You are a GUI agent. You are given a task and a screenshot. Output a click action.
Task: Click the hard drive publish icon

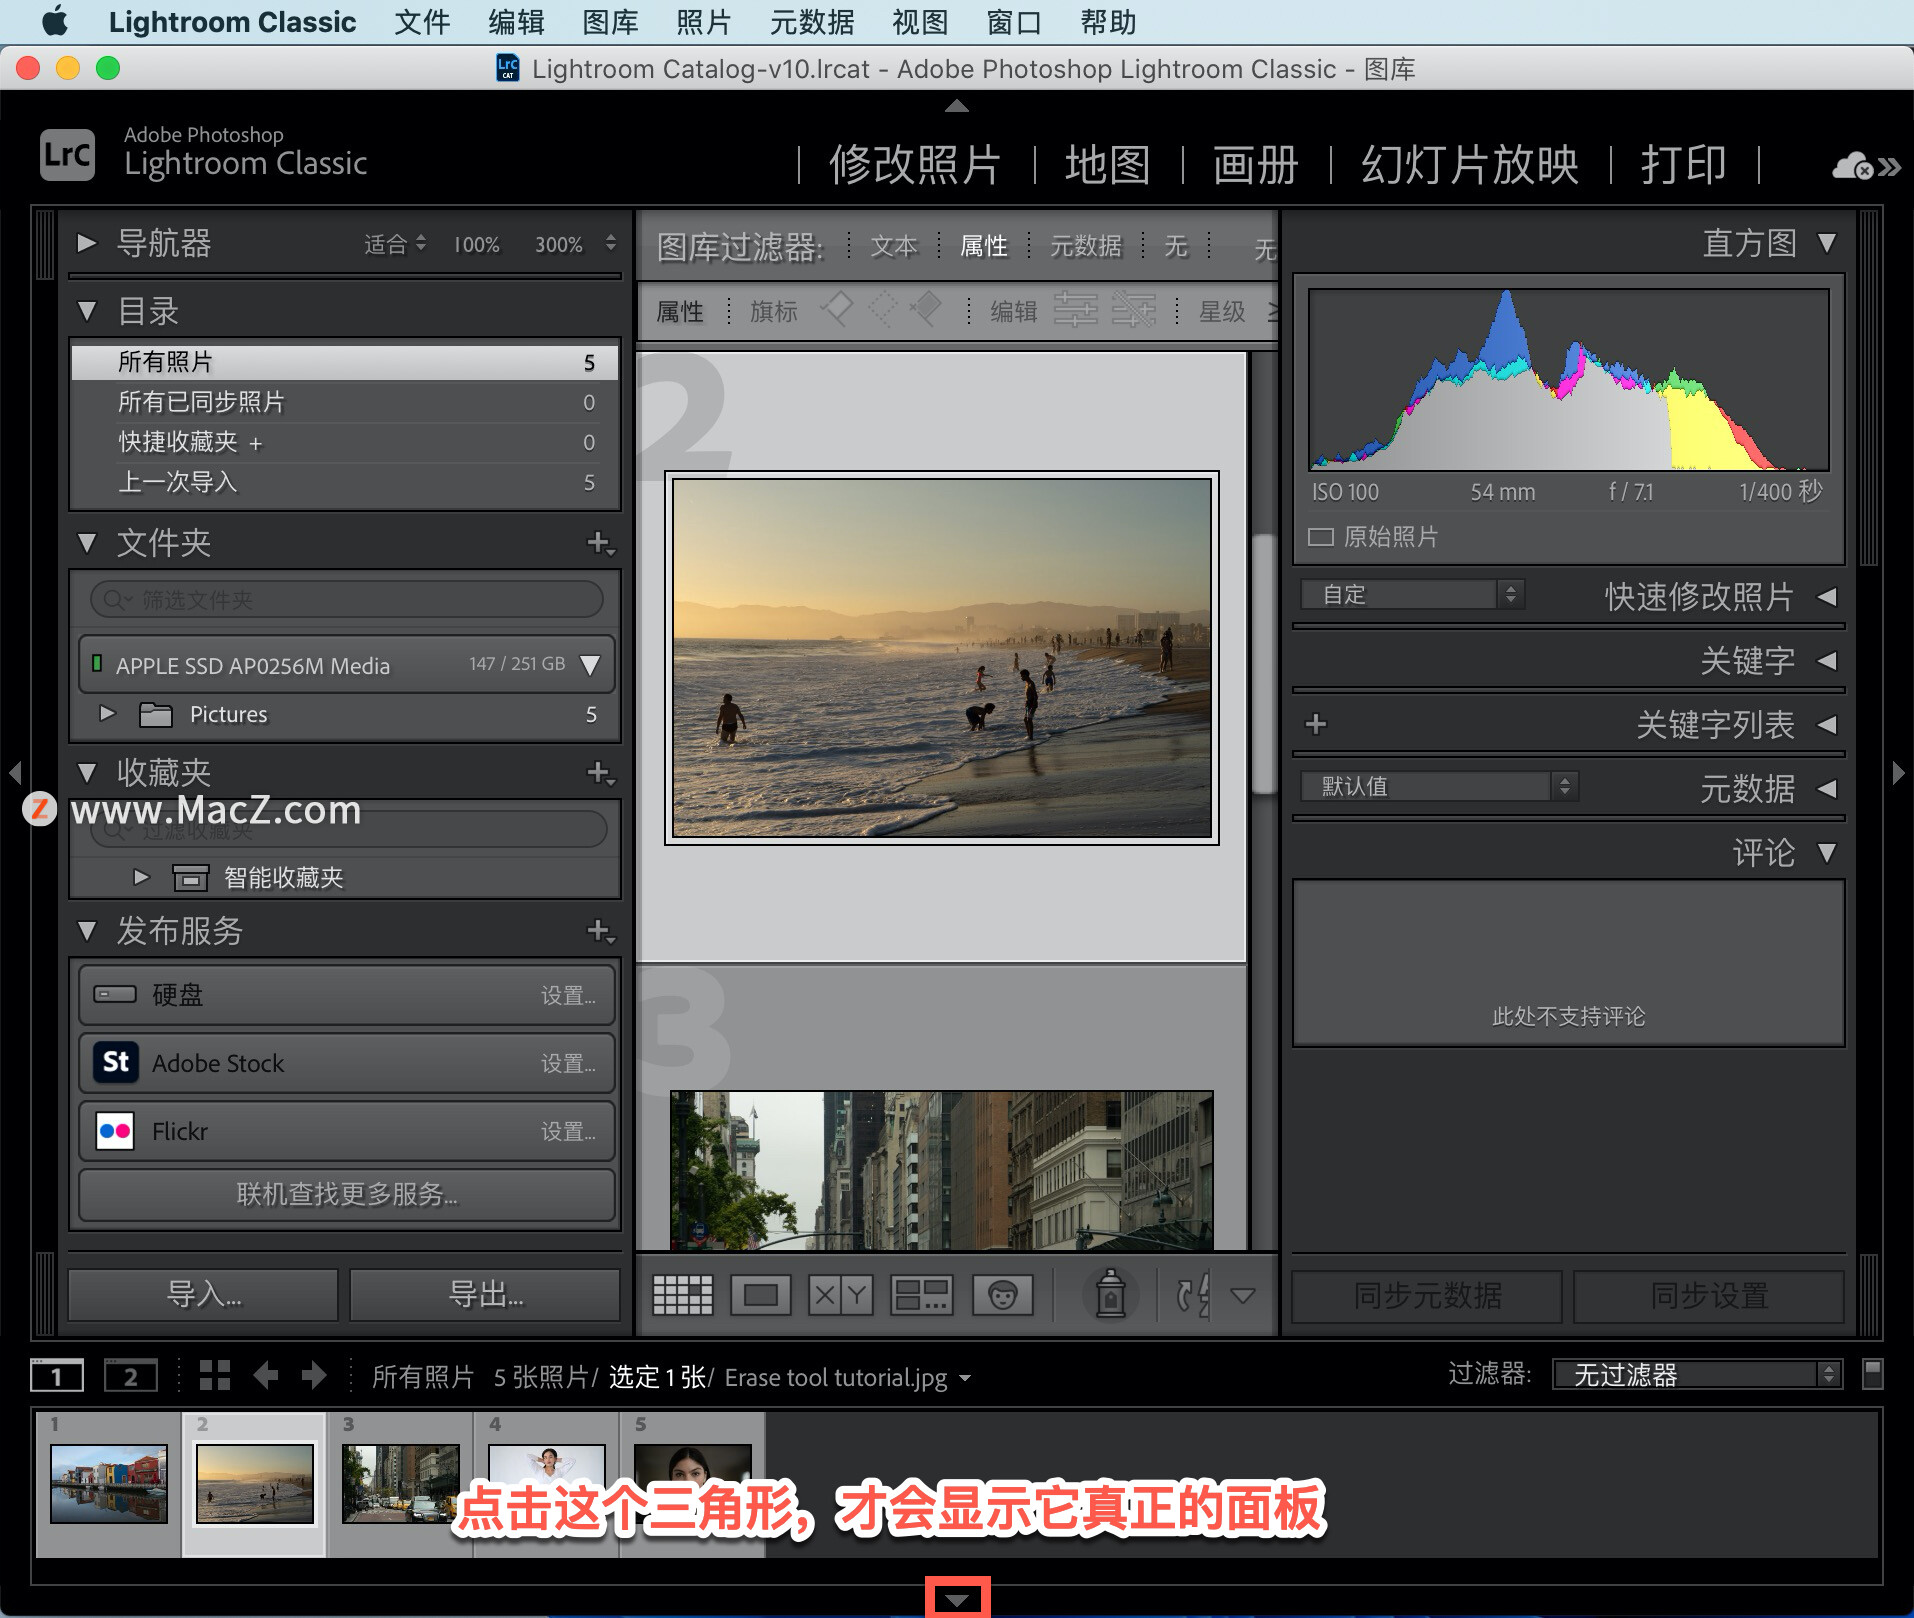point(115,994)
